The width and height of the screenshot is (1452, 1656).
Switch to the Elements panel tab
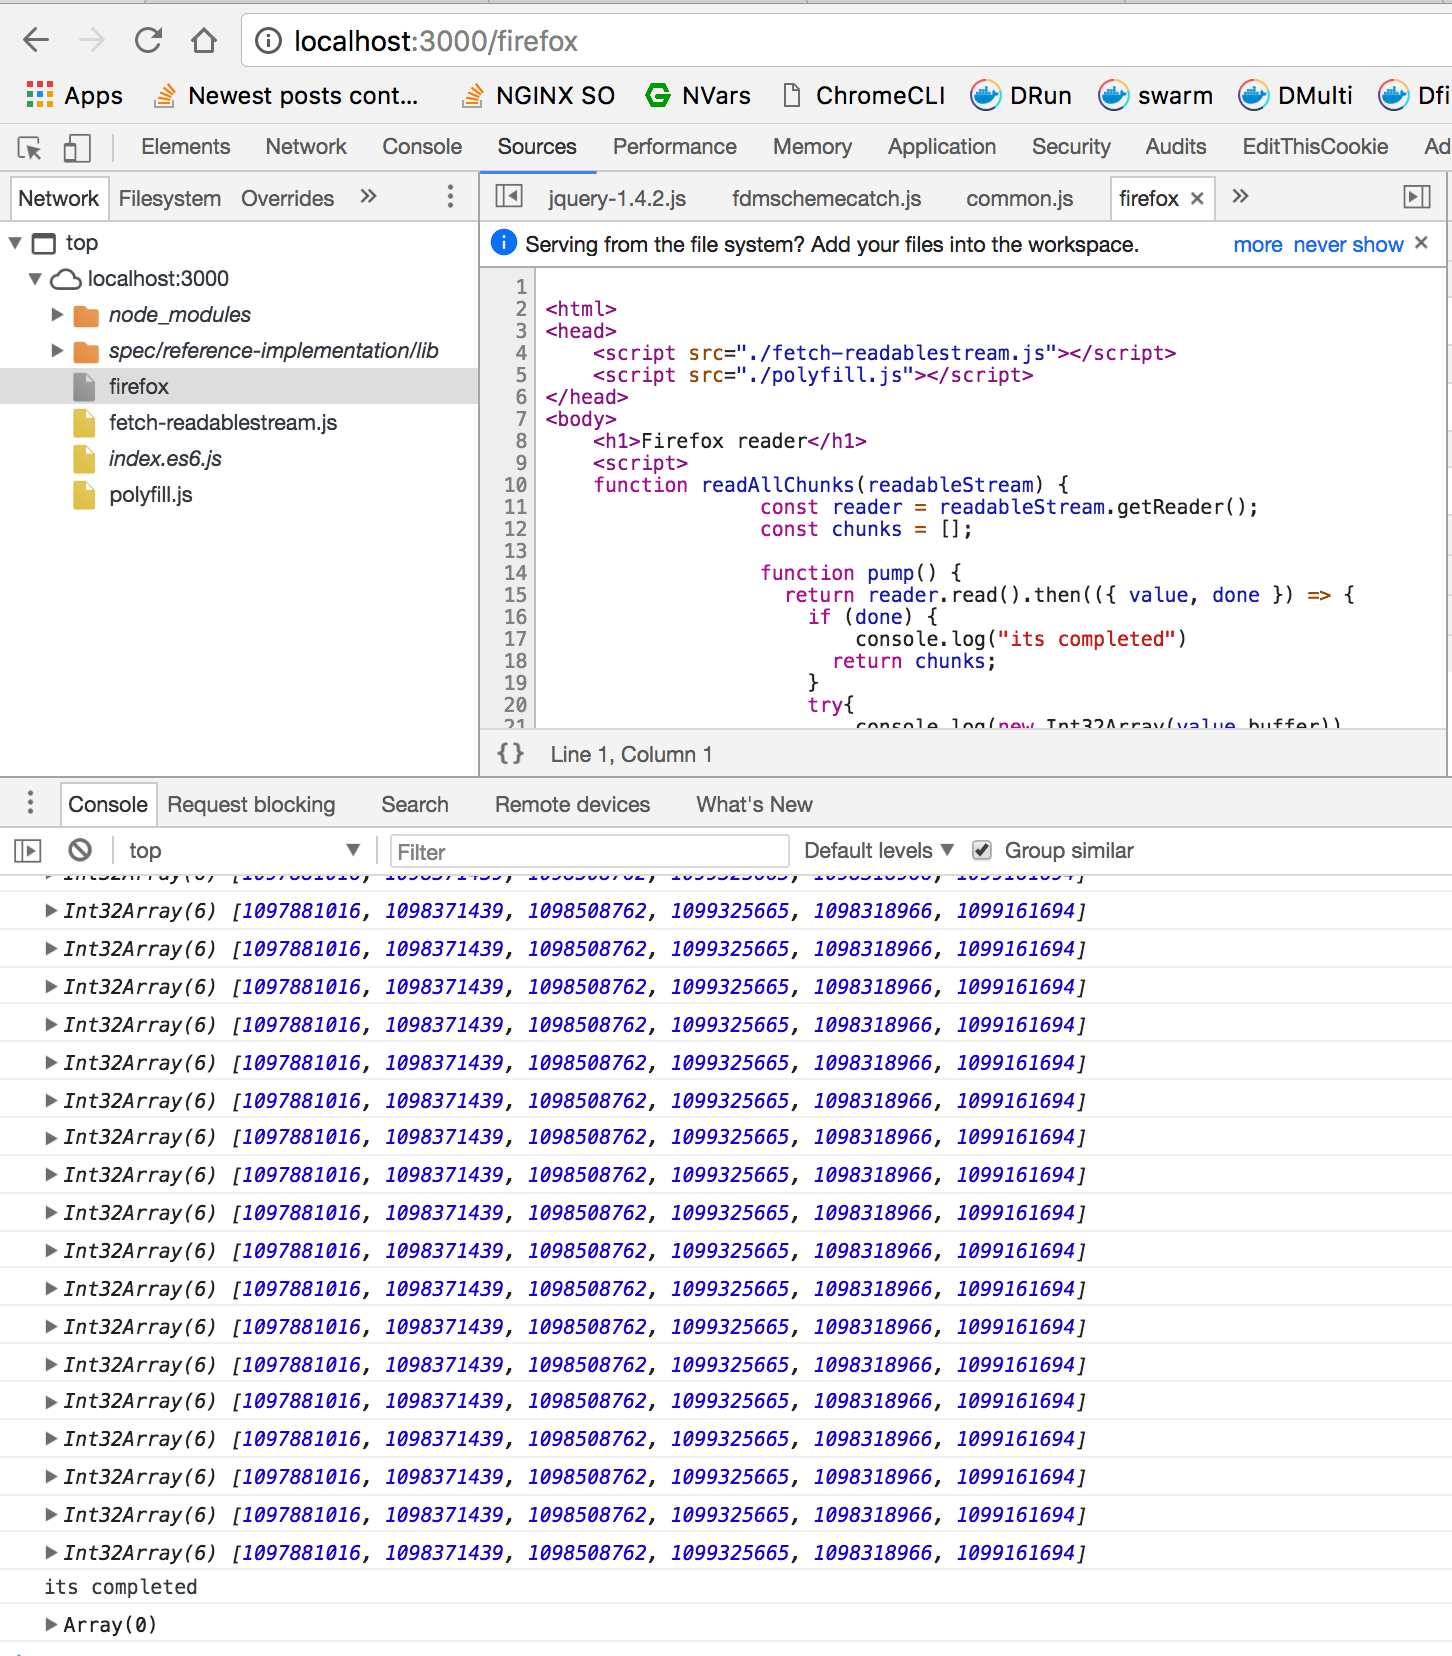click(x=185, y=147)
